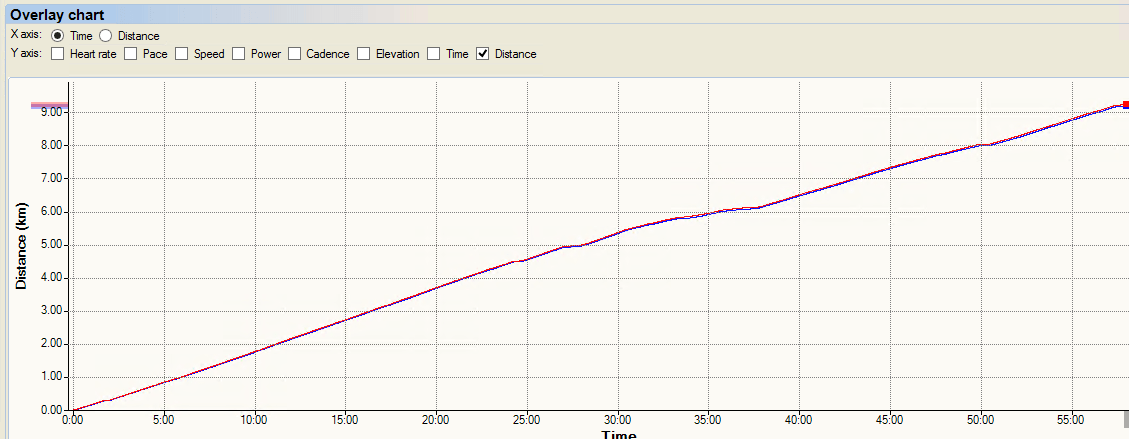1129x439 pixels.
Task: Click the scrollbar thumb at the chart's right edge
Action: 1126,420
